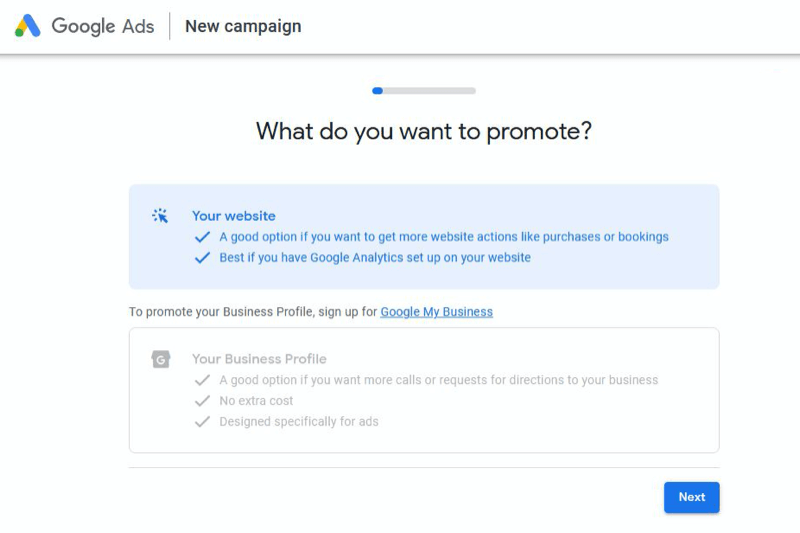Image resolution: width=800 pixels, height=533 pixels.
Task: Click the Google Ads wordmark text
Action: 103,26
